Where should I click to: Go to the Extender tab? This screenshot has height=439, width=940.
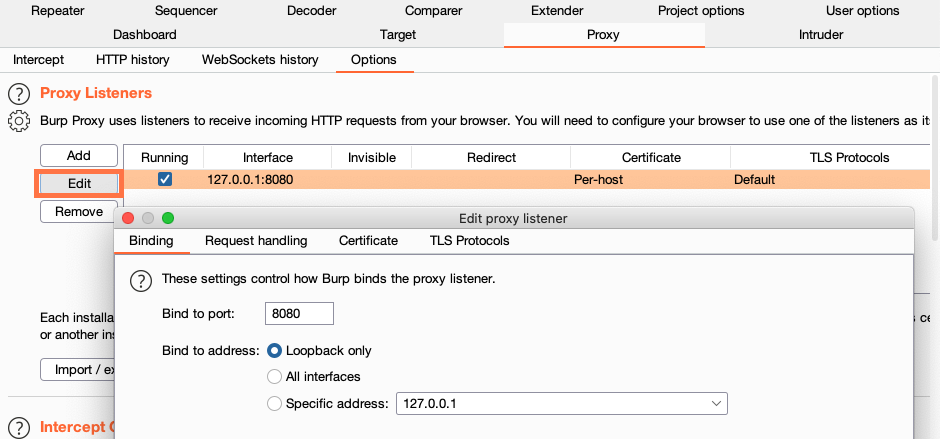tap(557, 11)
